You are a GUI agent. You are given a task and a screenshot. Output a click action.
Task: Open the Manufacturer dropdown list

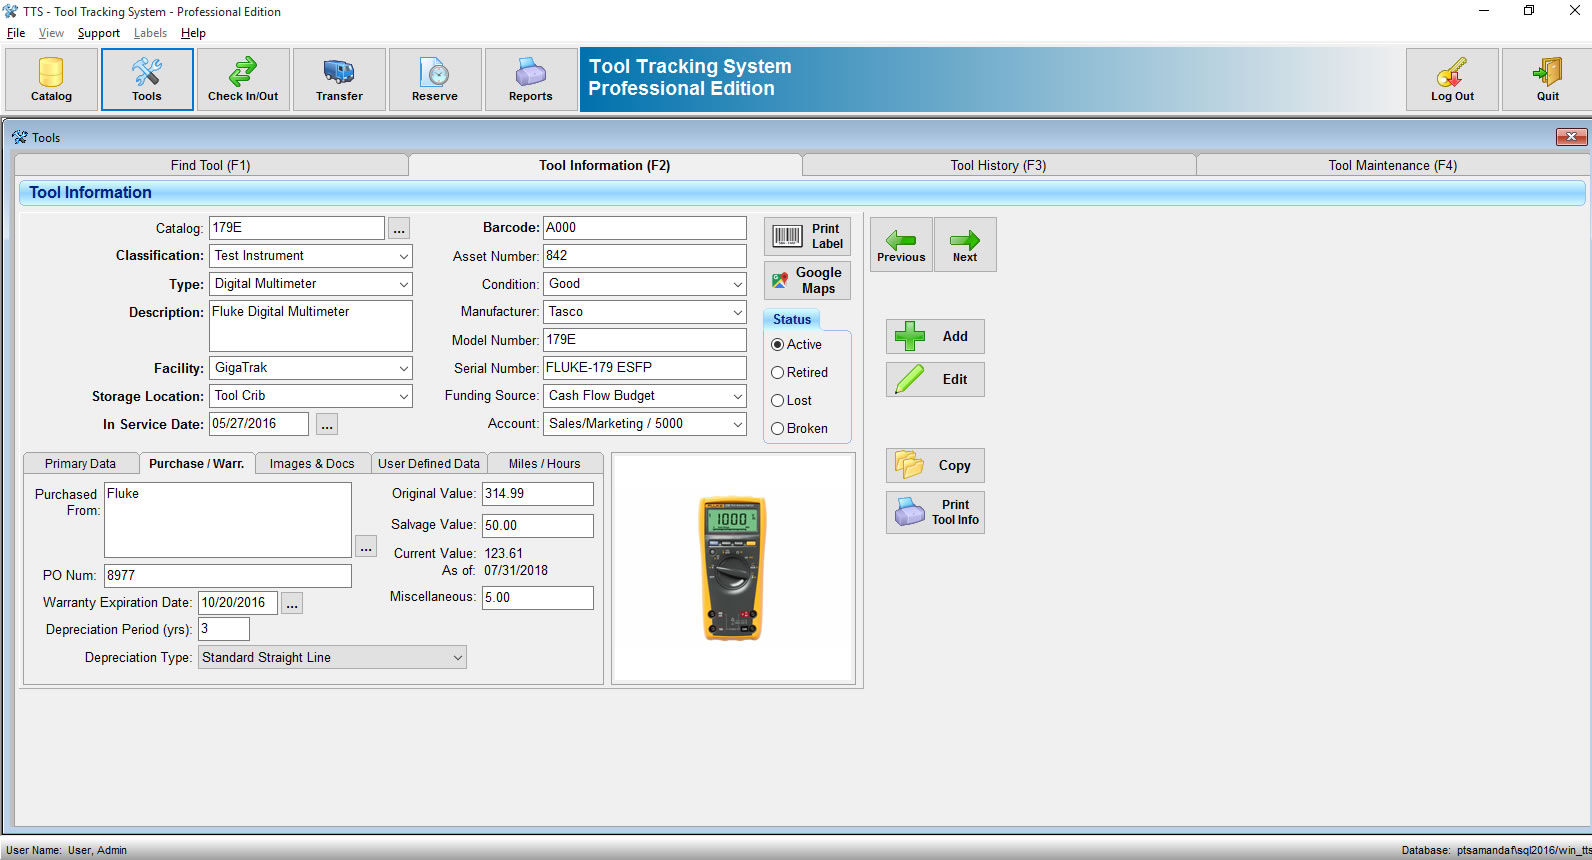(738, 312)
